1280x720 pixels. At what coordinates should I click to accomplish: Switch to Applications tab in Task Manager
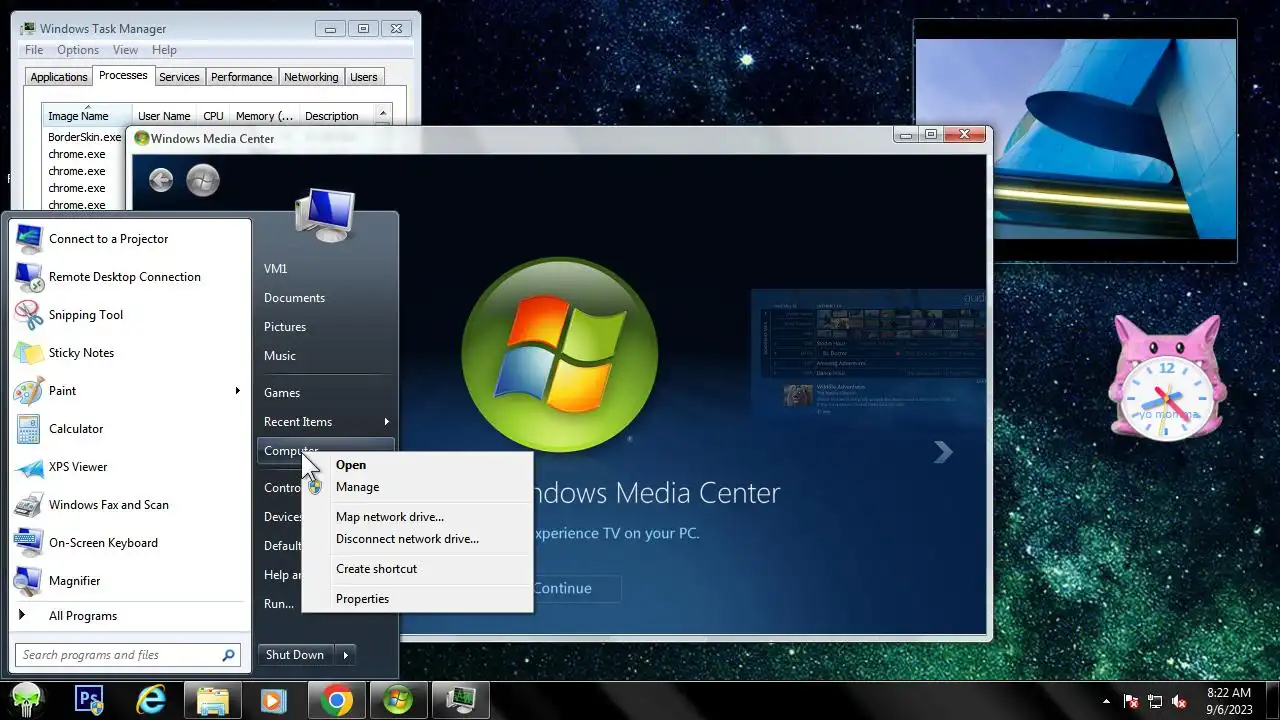point(59,77)
